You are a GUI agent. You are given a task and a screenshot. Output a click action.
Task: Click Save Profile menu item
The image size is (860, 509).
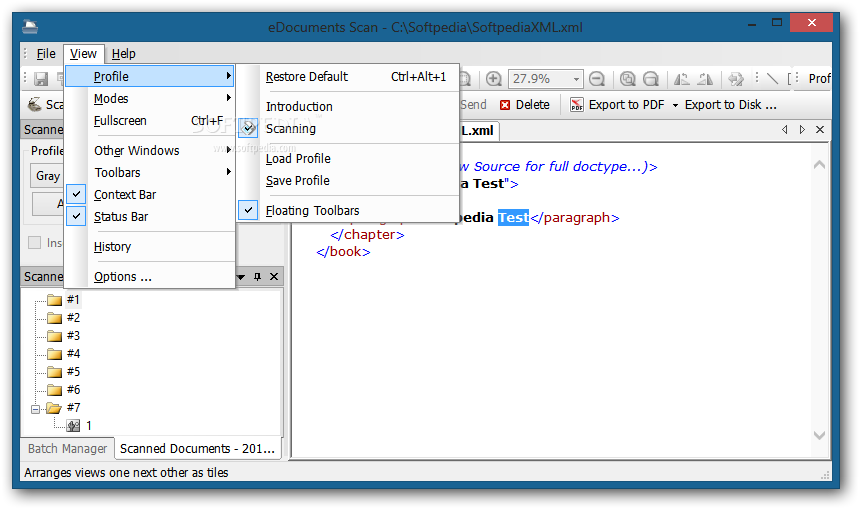(348, 180)
